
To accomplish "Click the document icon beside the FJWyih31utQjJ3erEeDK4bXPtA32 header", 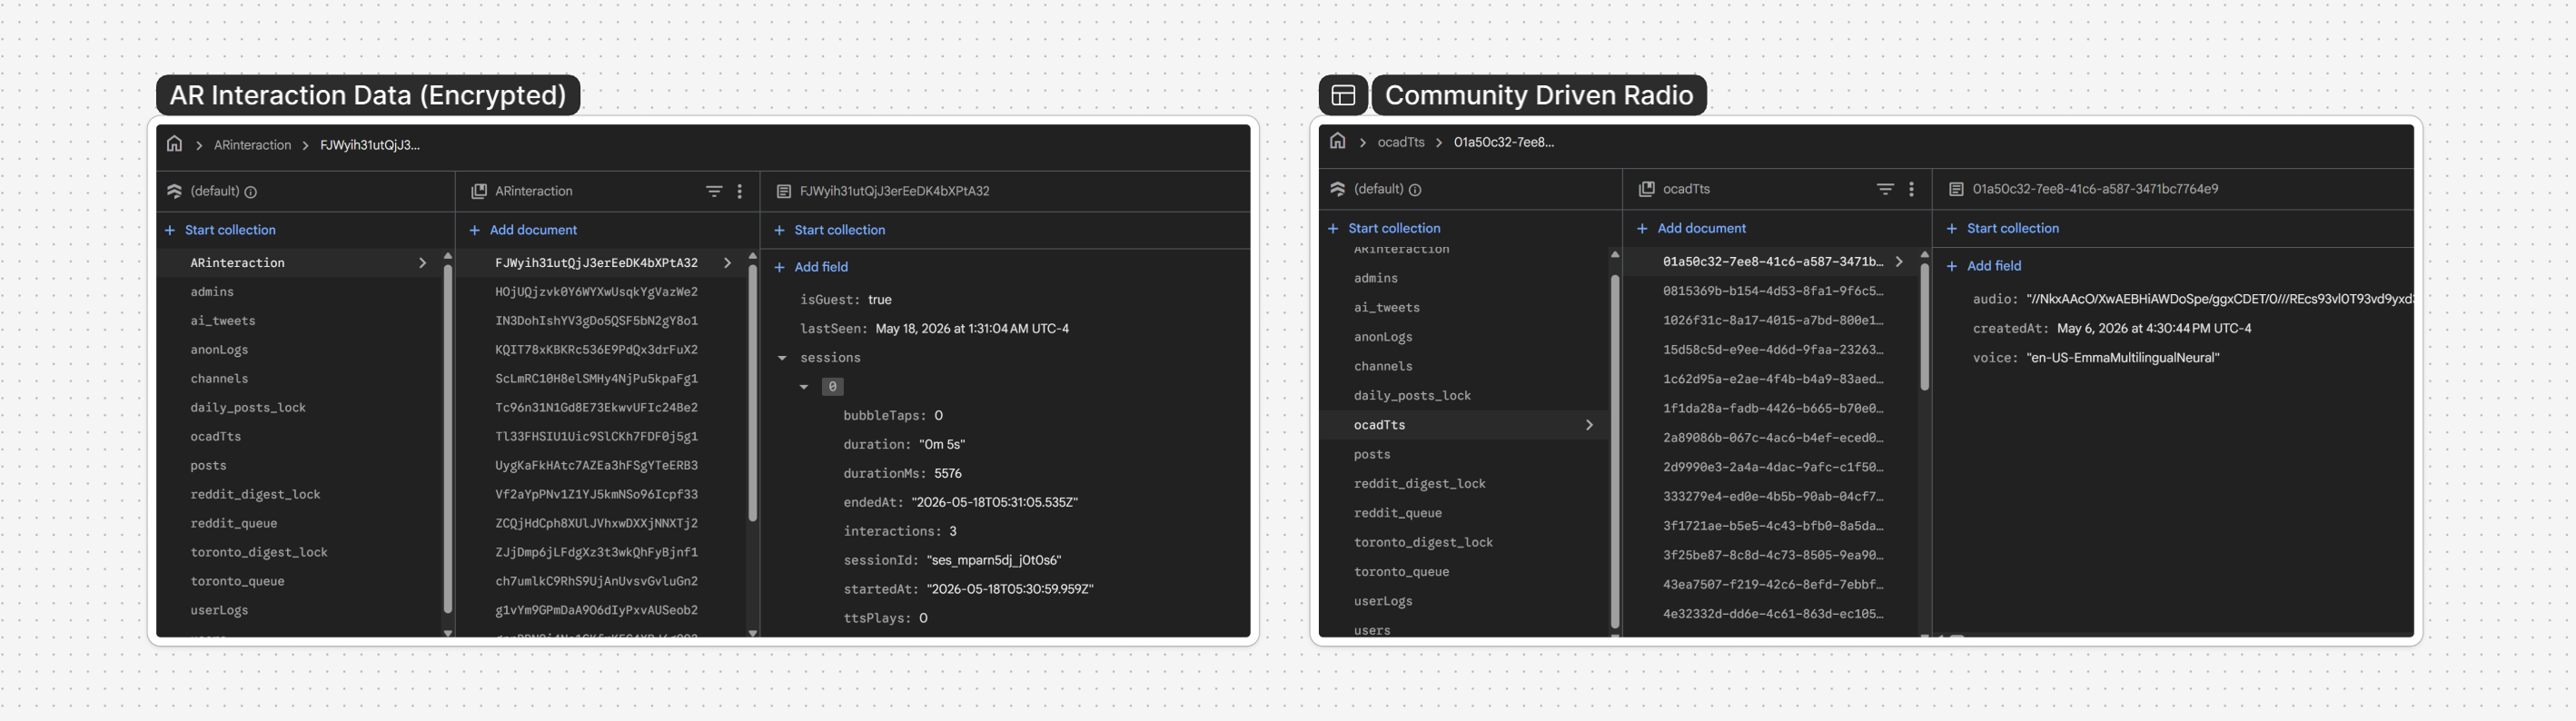I will coord(784,191).
